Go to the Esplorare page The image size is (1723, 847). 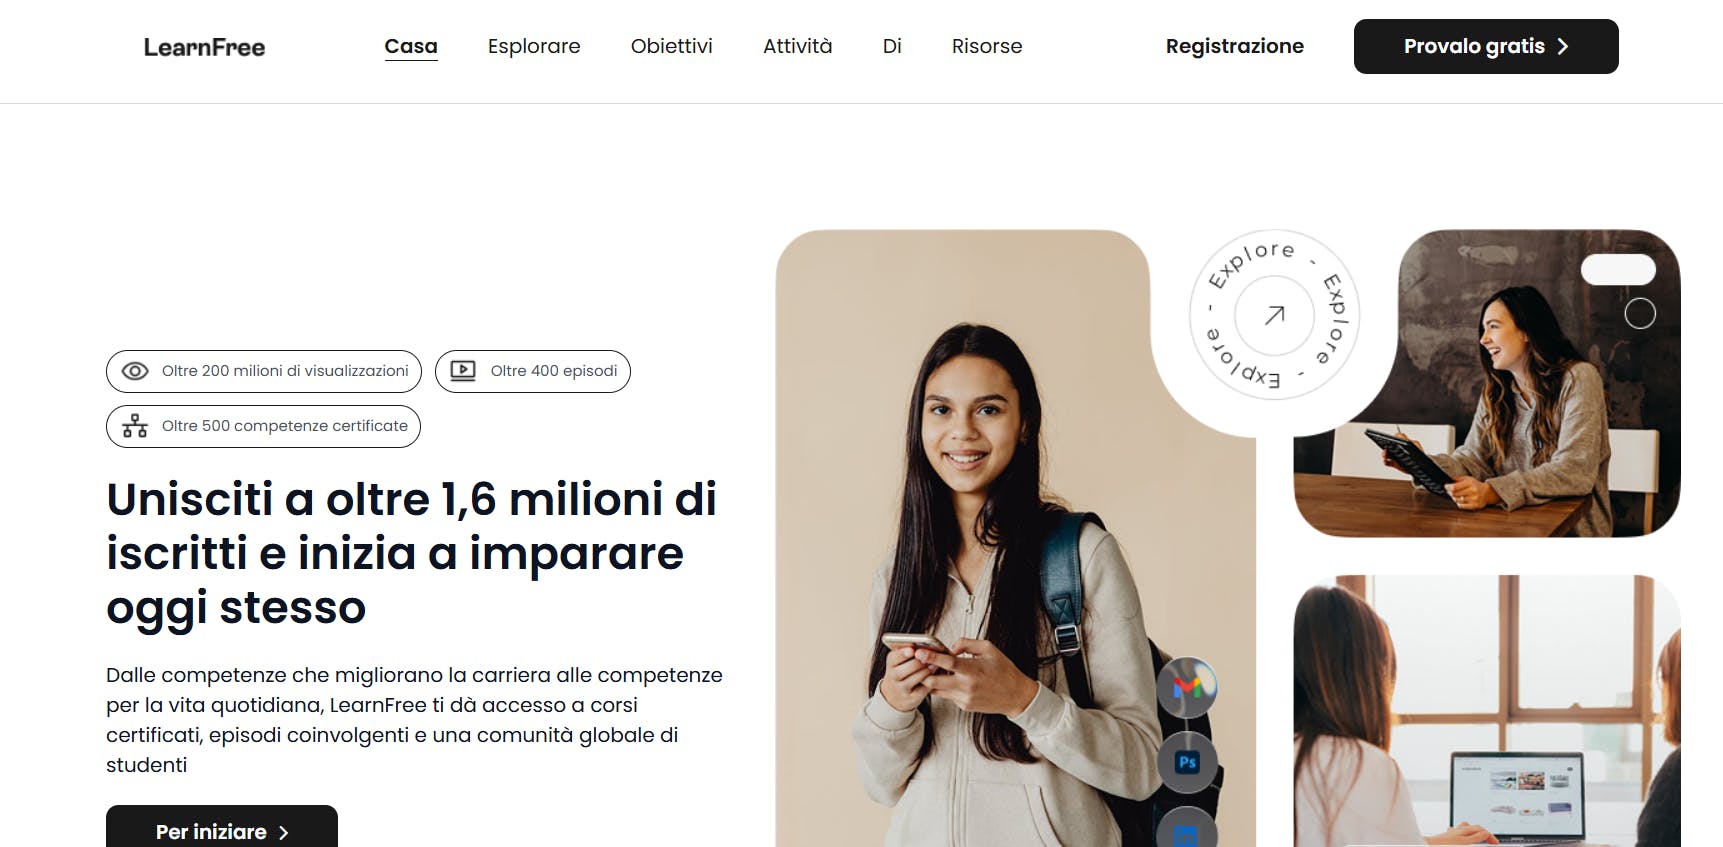tap(534, 46)
